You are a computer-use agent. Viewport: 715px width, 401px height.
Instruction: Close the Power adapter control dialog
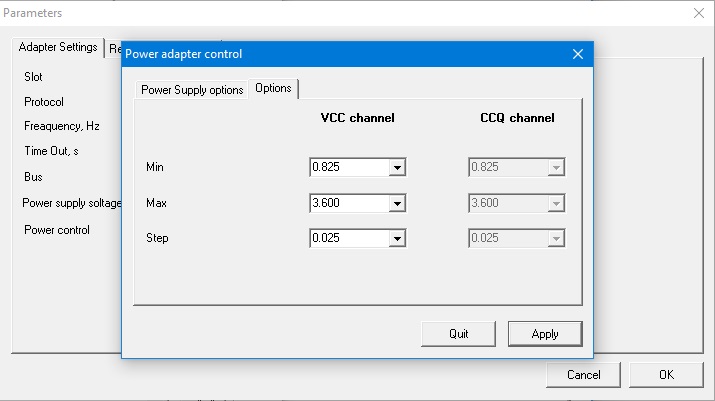tap(577, 54)
